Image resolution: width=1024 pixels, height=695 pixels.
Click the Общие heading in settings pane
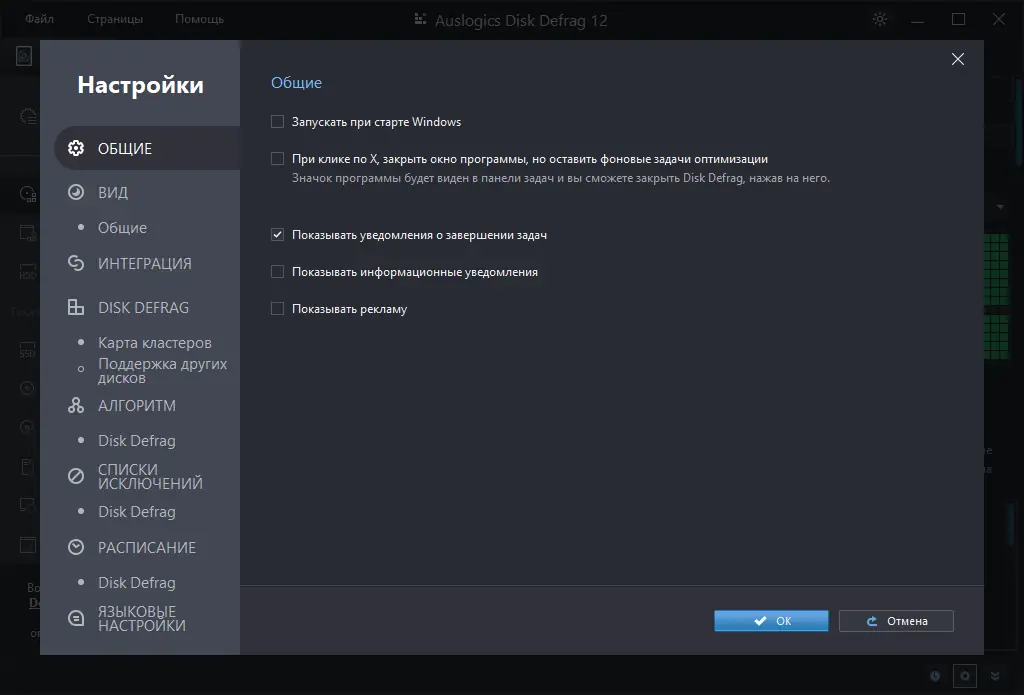[296, 83]
